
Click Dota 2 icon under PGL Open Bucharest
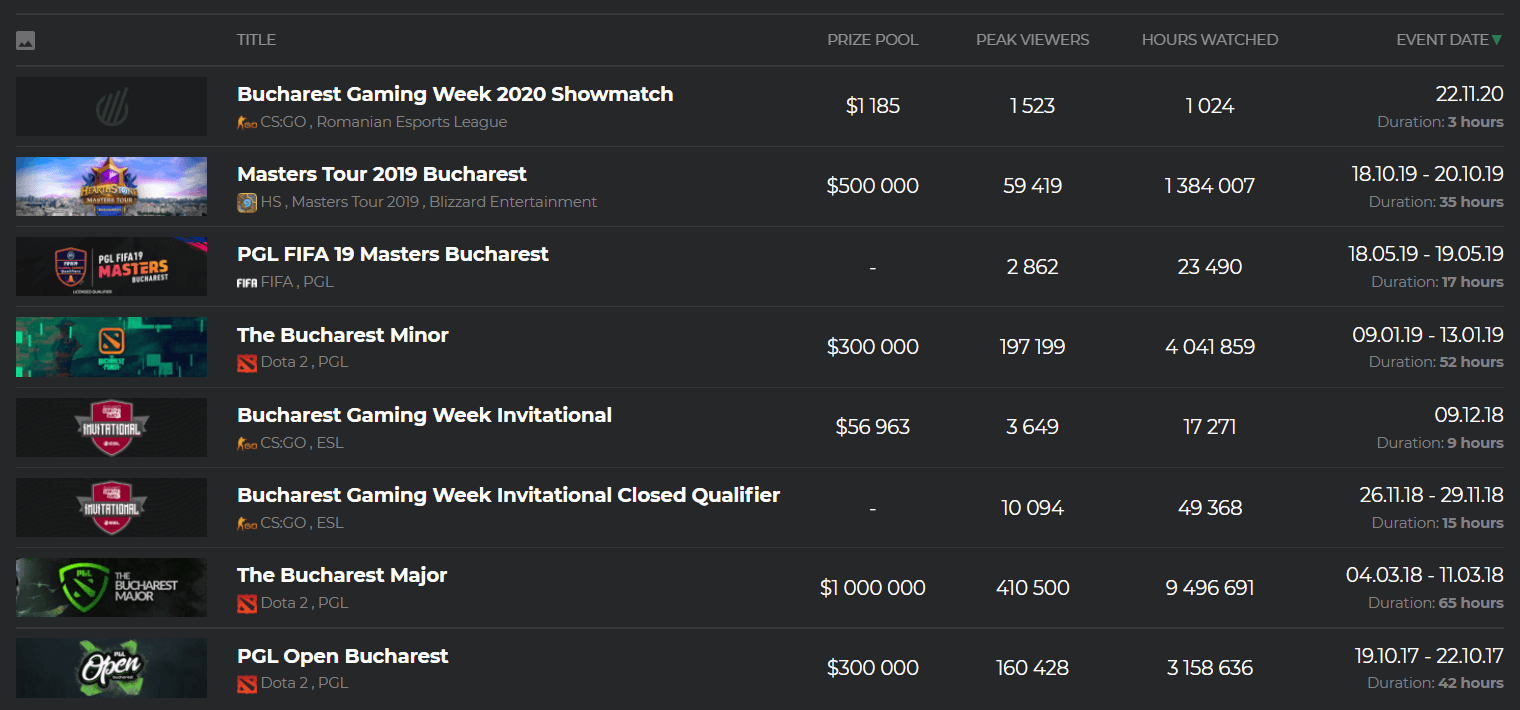coord(246,684)
